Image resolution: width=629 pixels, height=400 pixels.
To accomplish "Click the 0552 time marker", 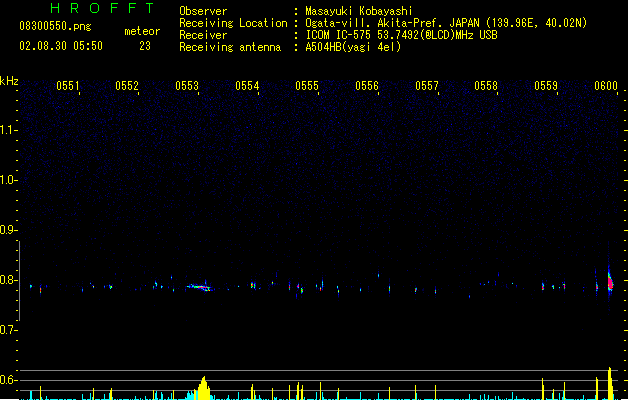I will point(127,86).
